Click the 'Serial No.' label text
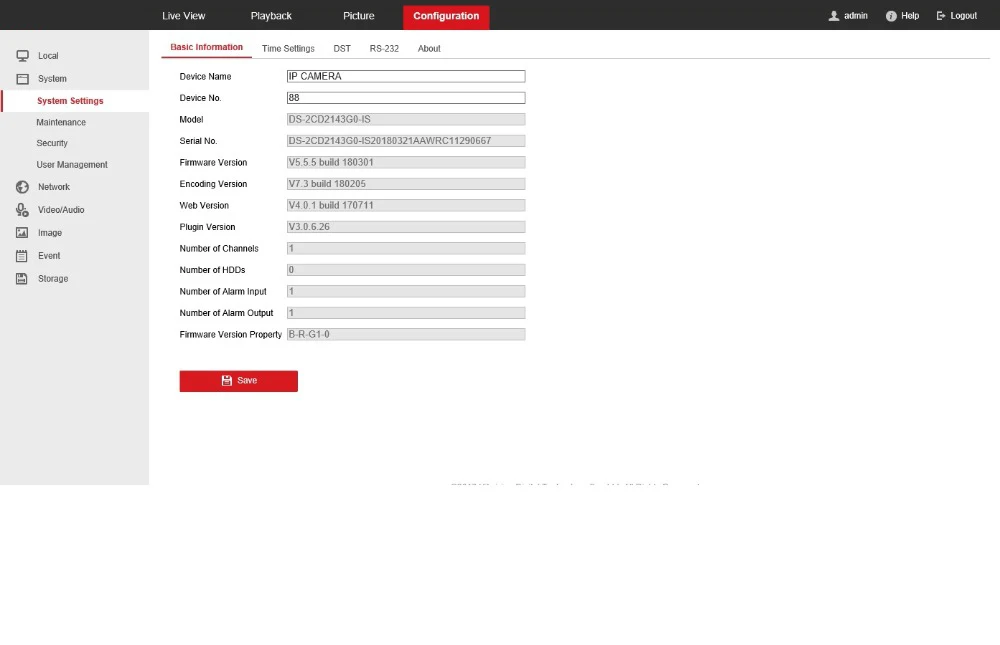Screen dimensions: 1000x645 pos(198,141)
